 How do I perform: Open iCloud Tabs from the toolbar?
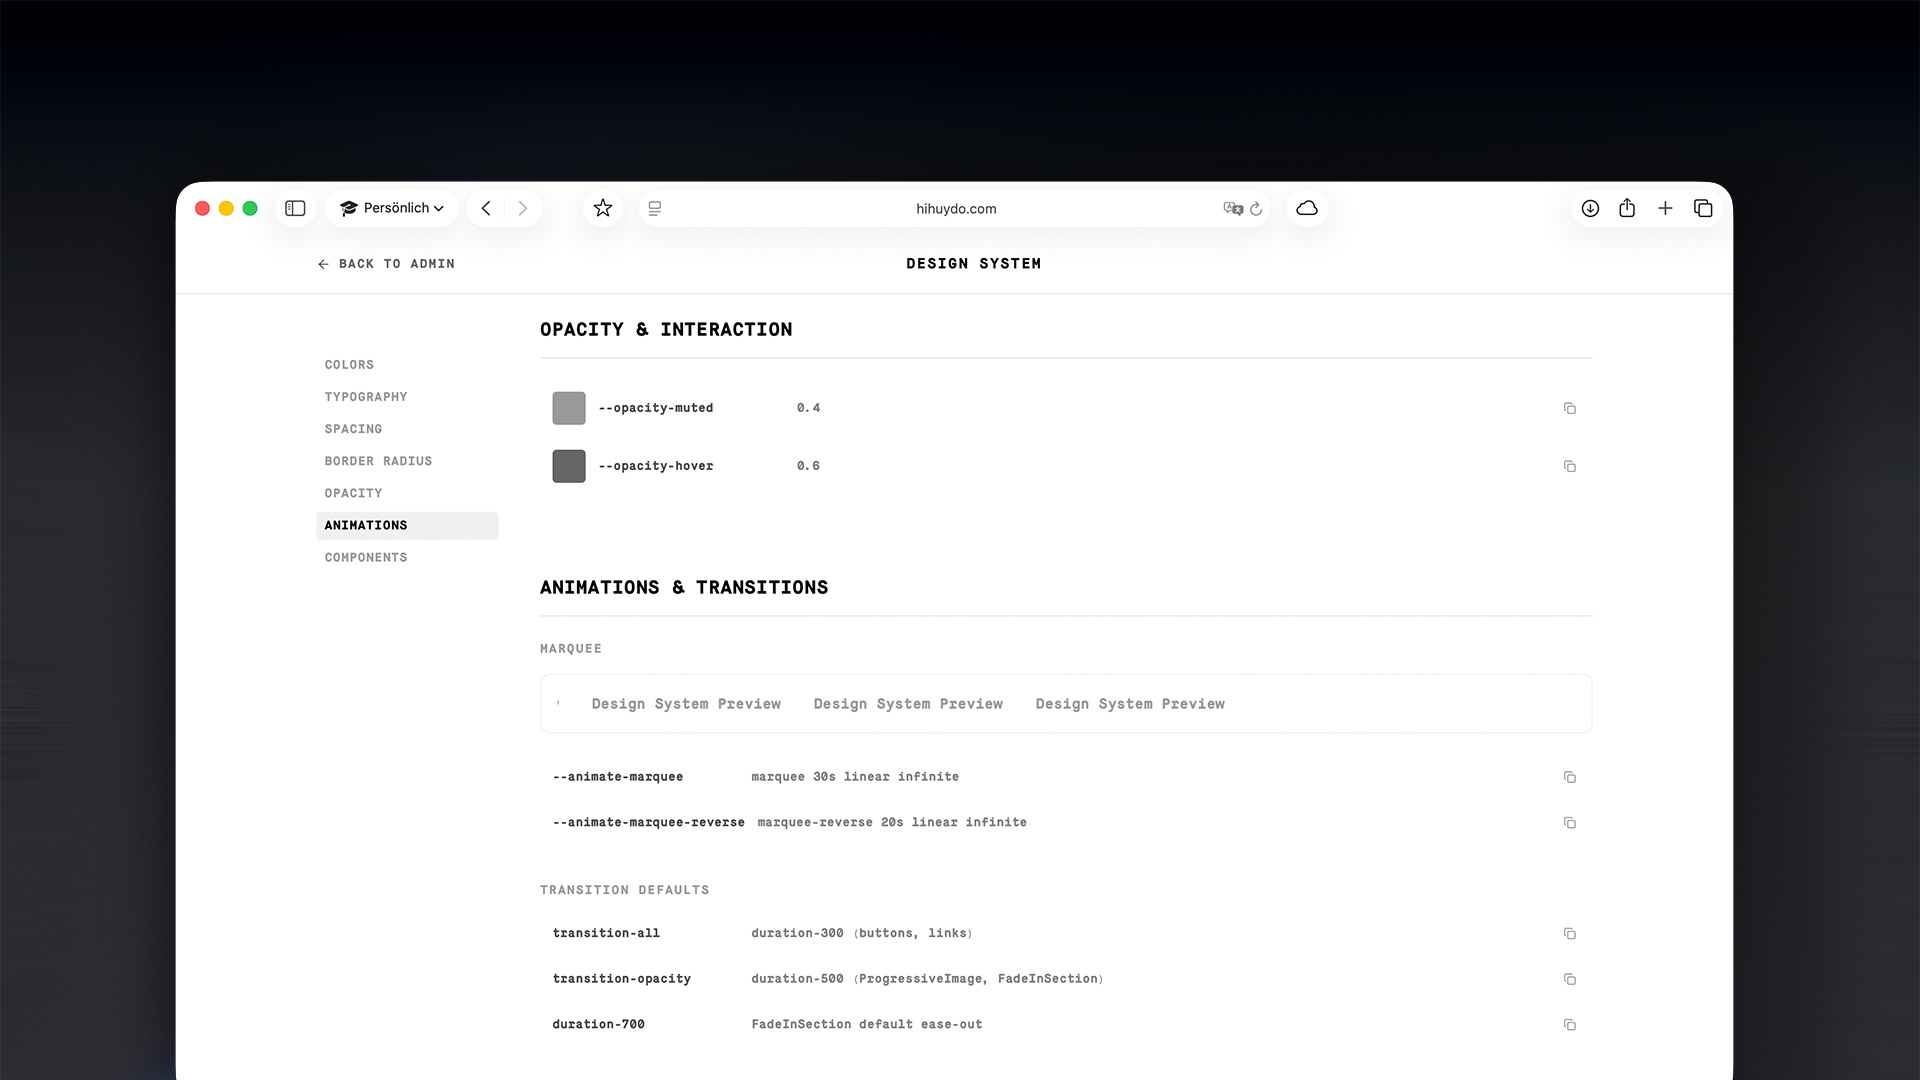click(x=1307, y=208)
